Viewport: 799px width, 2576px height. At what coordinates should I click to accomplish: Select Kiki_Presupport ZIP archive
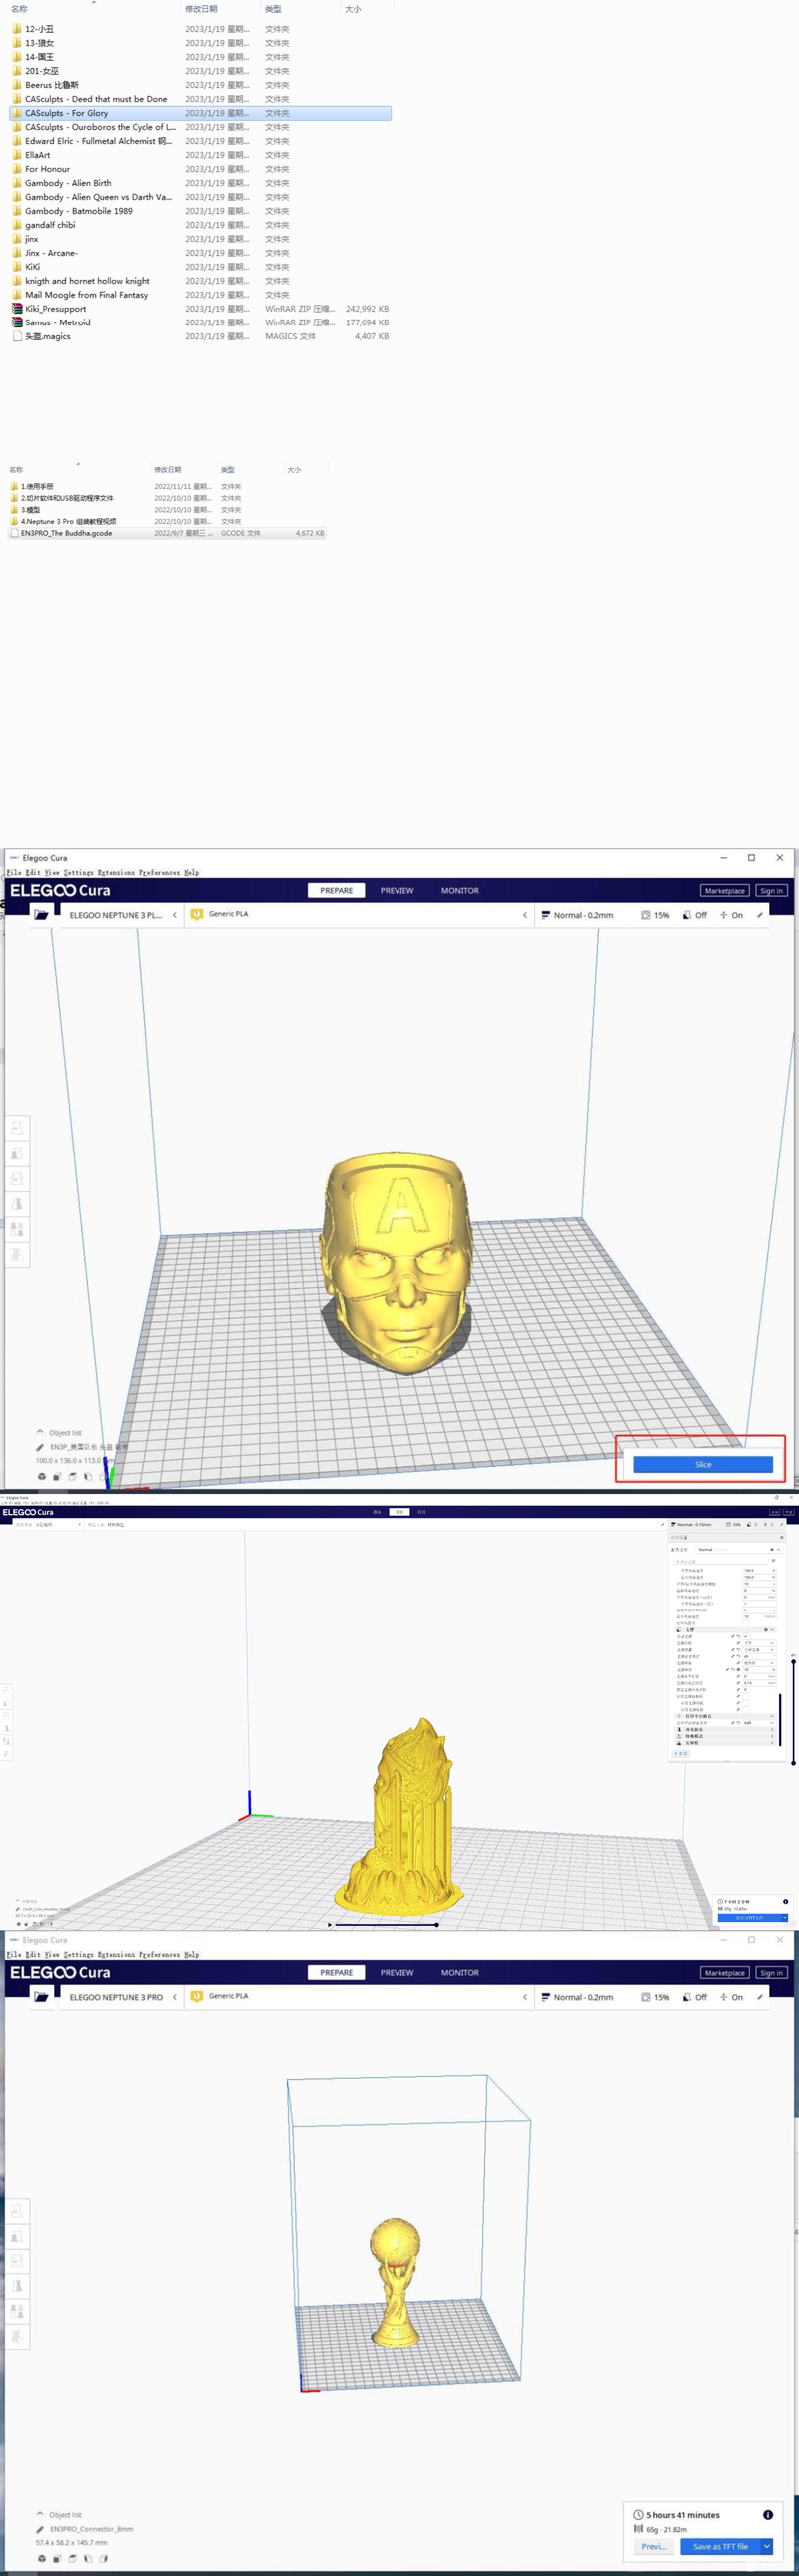click(200, 309)
